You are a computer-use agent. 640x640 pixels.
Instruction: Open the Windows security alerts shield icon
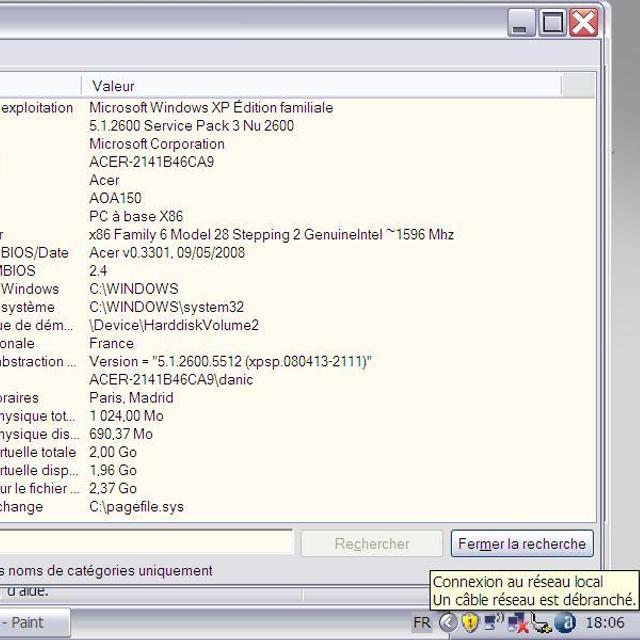click(x=470, y=622)
